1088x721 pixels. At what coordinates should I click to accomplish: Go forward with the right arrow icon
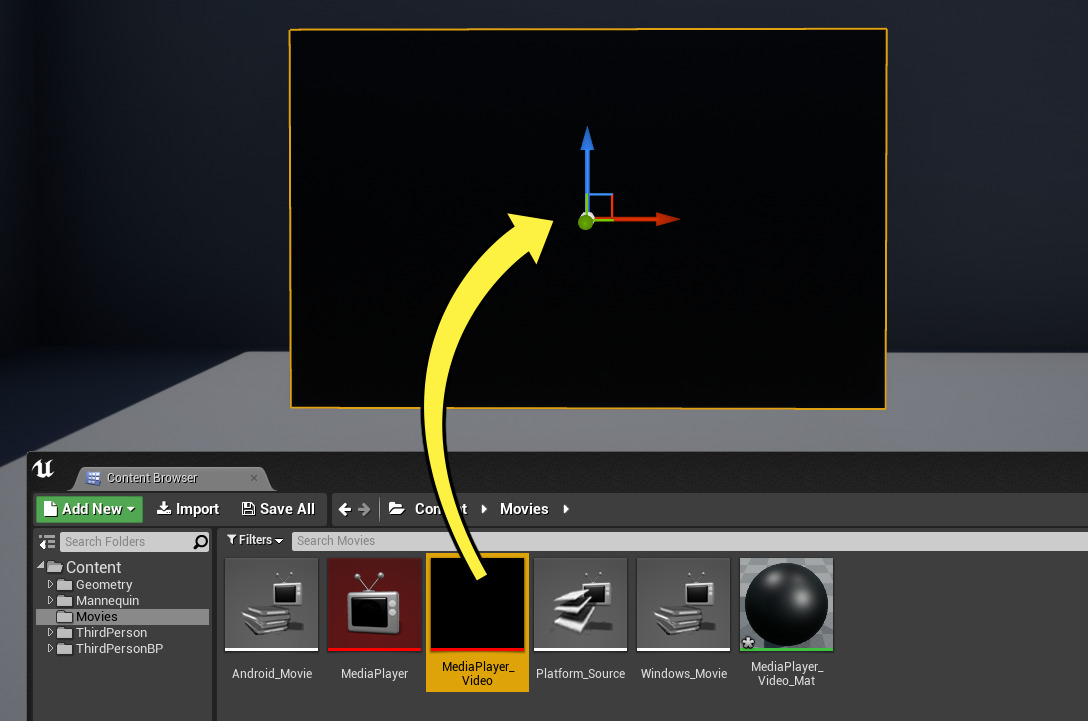[364, 509]
